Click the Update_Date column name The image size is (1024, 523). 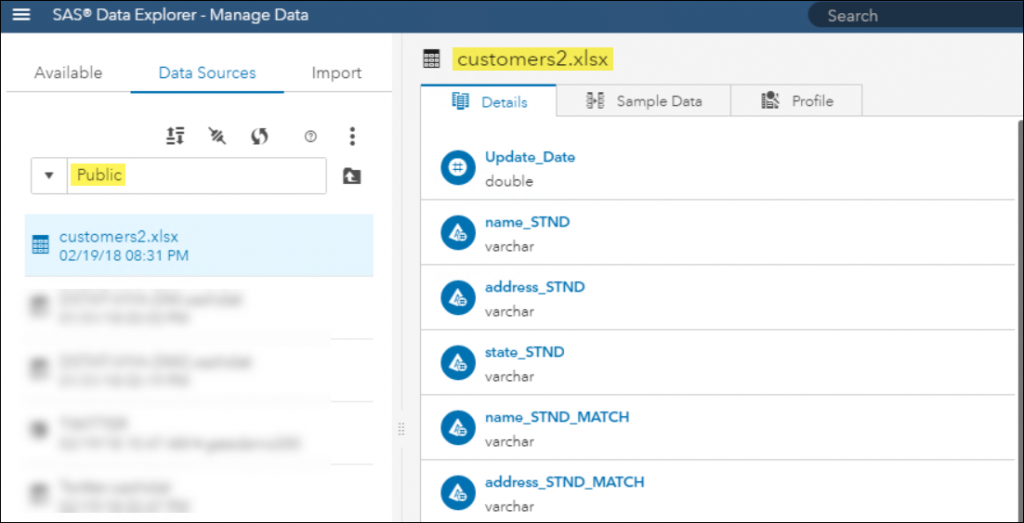pos(530,157)
